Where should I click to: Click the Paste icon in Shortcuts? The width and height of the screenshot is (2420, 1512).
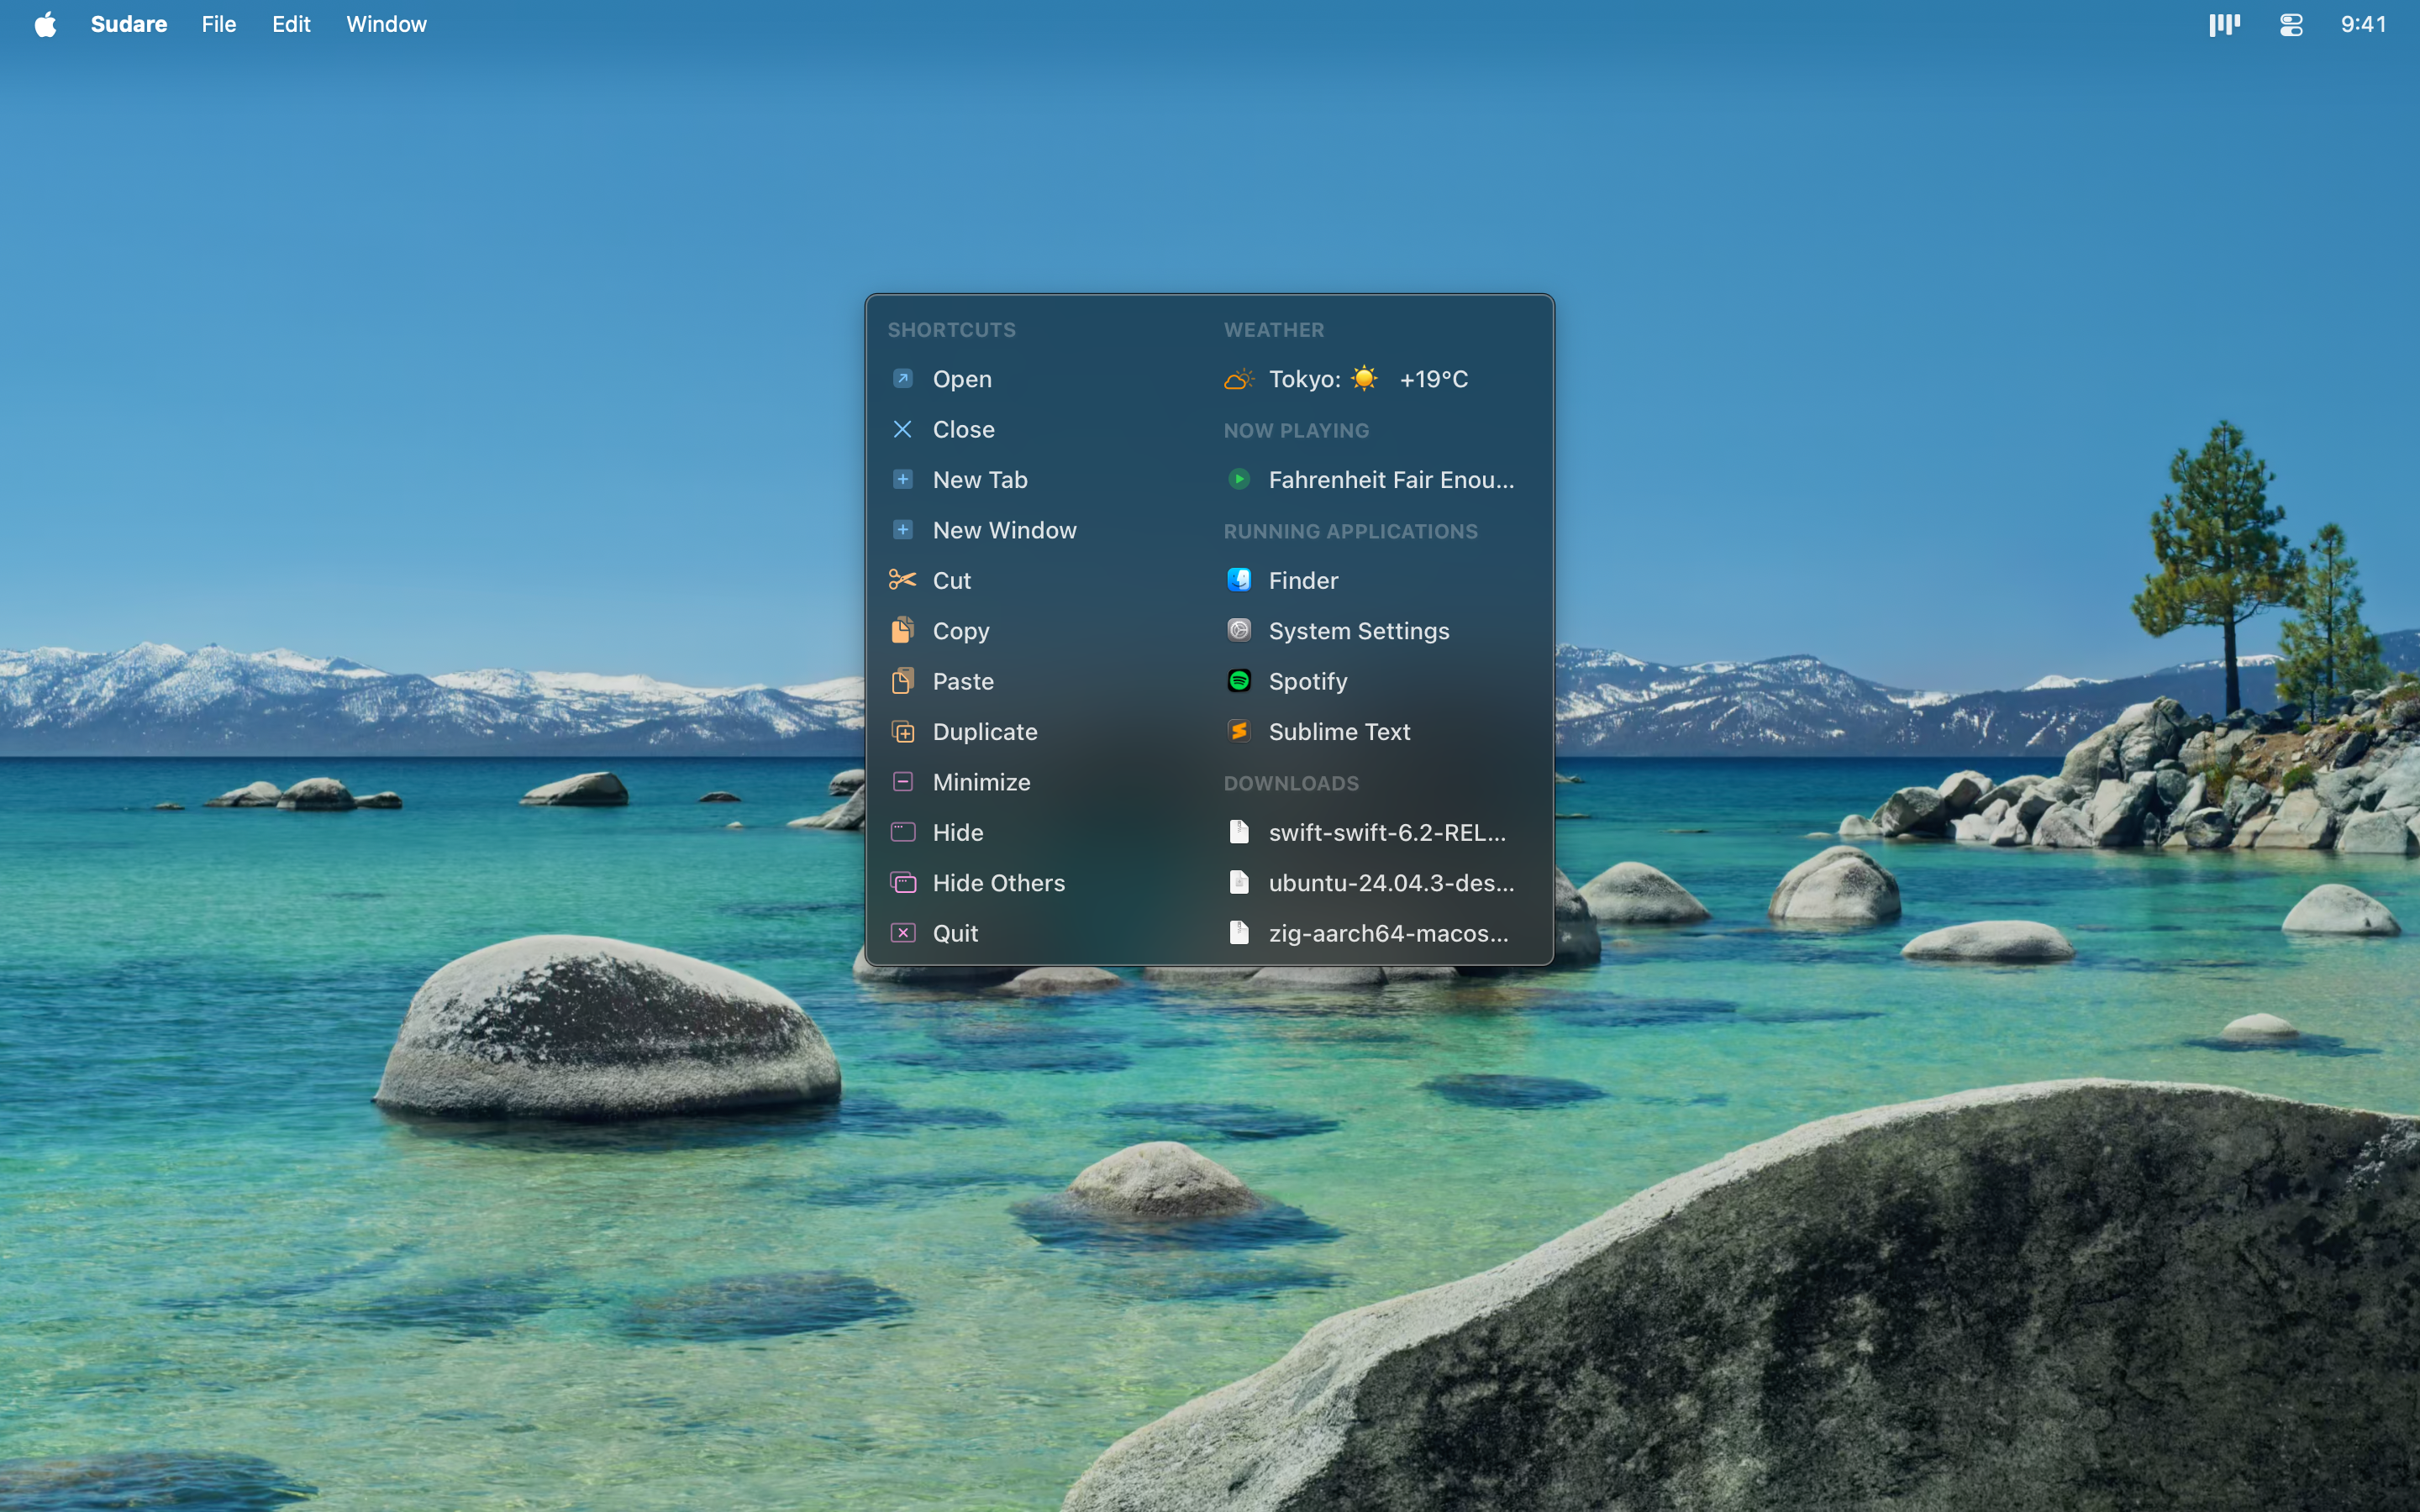(902, 681)
